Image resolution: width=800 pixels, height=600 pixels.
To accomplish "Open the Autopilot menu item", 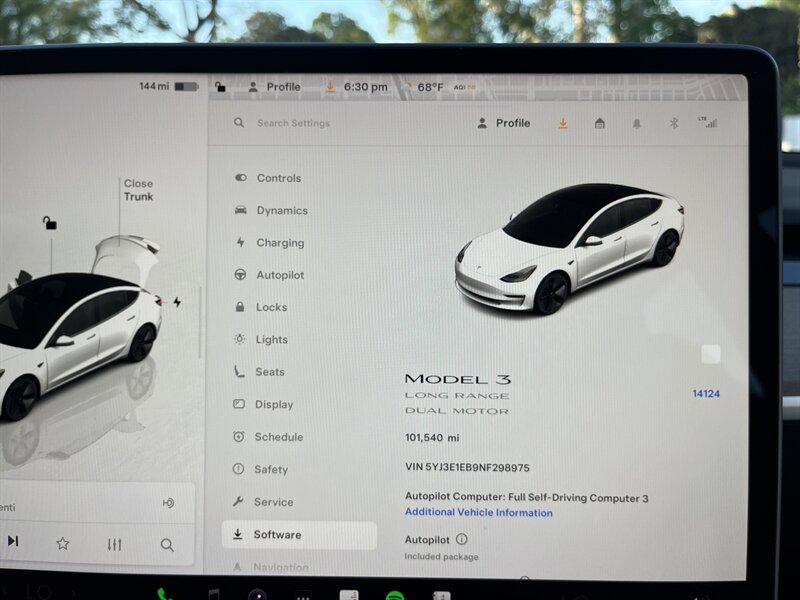I will (x=269, y=275).
